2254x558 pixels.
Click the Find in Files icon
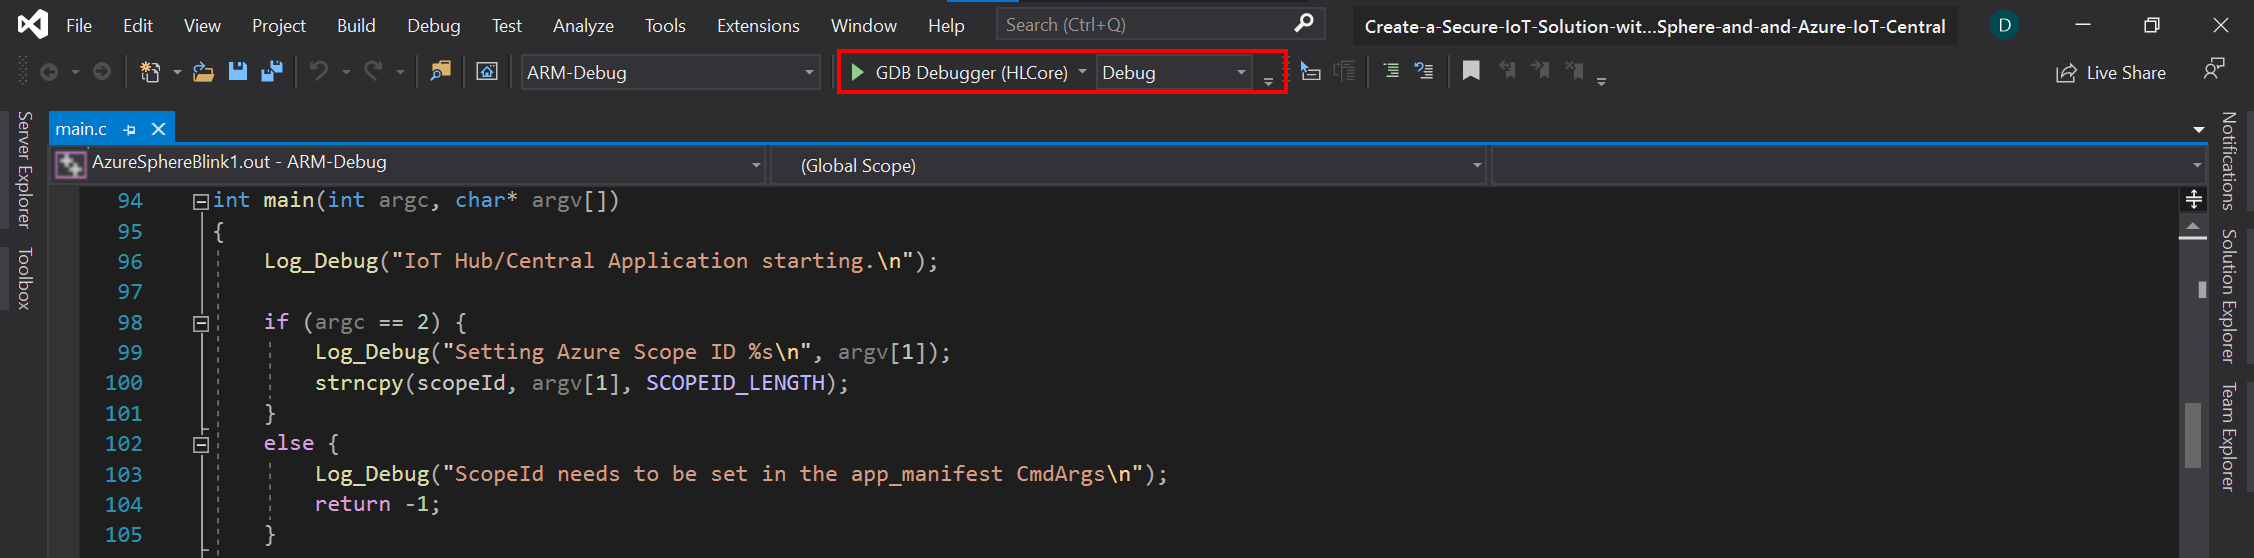coord(440,71)
